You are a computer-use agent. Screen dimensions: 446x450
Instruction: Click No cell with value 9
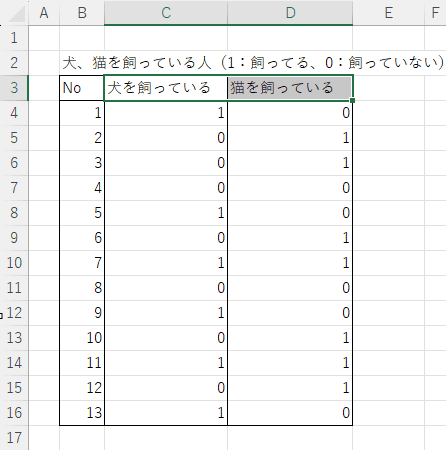[x=82, y=313]
